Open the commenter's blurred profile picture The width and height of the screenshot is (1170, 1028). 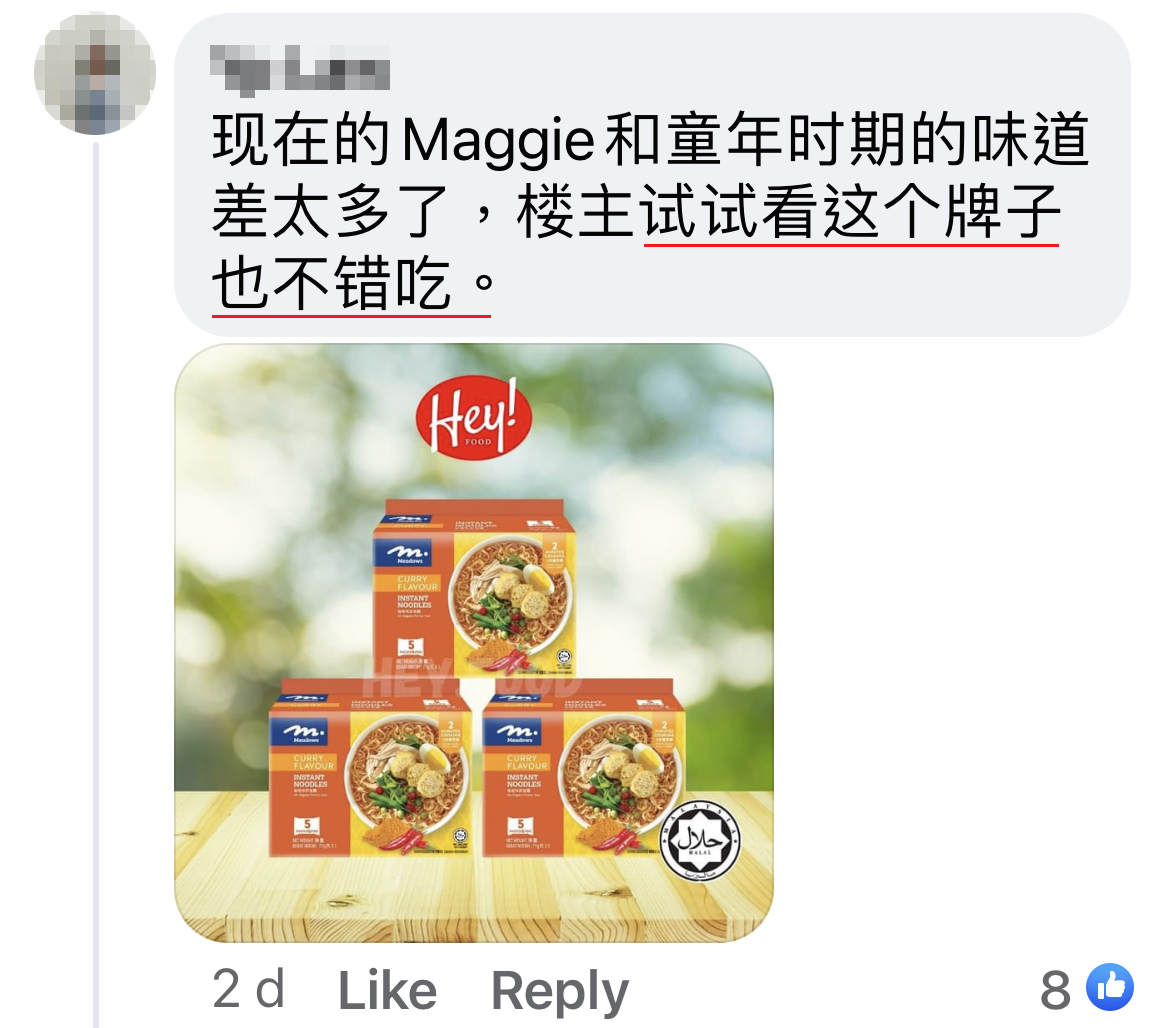[x=95, y=73]
